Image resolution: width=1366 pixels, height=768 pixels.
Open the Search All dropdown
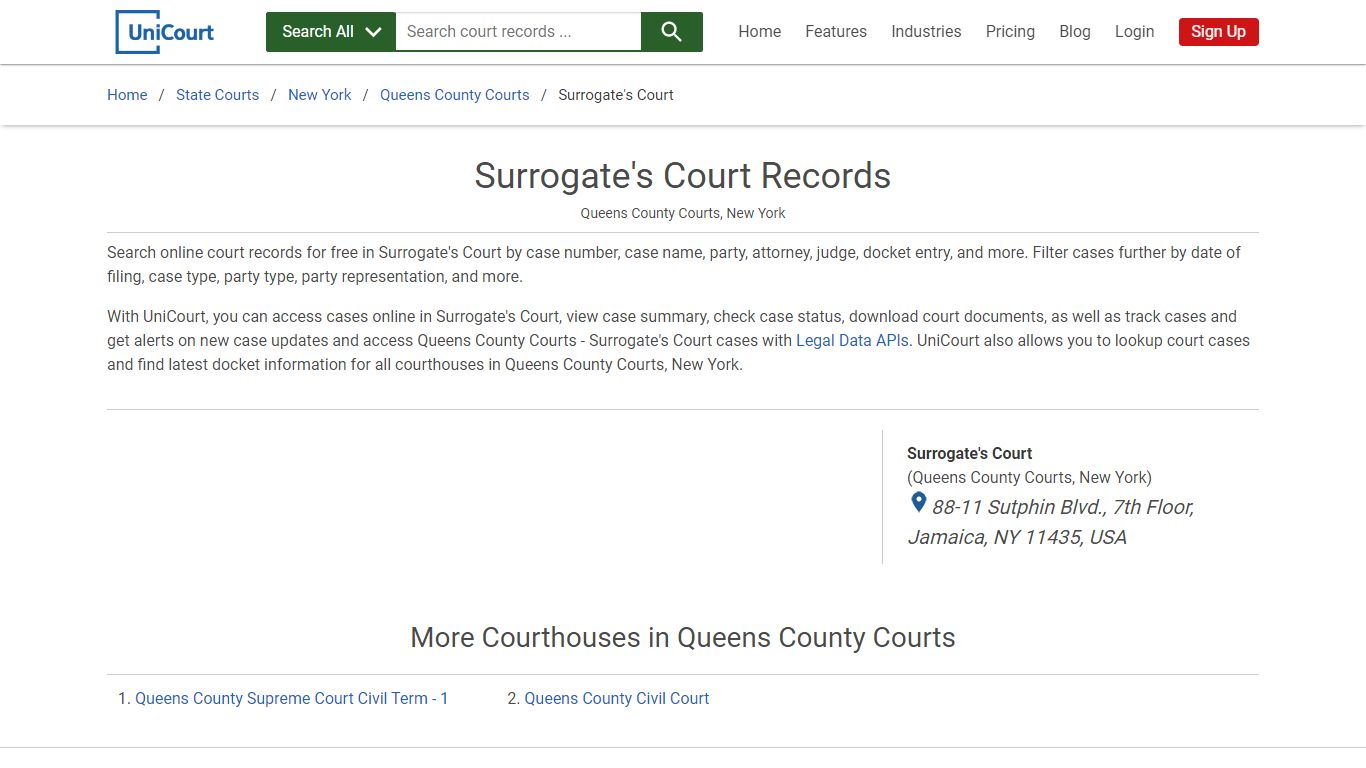tap(331, 32)
